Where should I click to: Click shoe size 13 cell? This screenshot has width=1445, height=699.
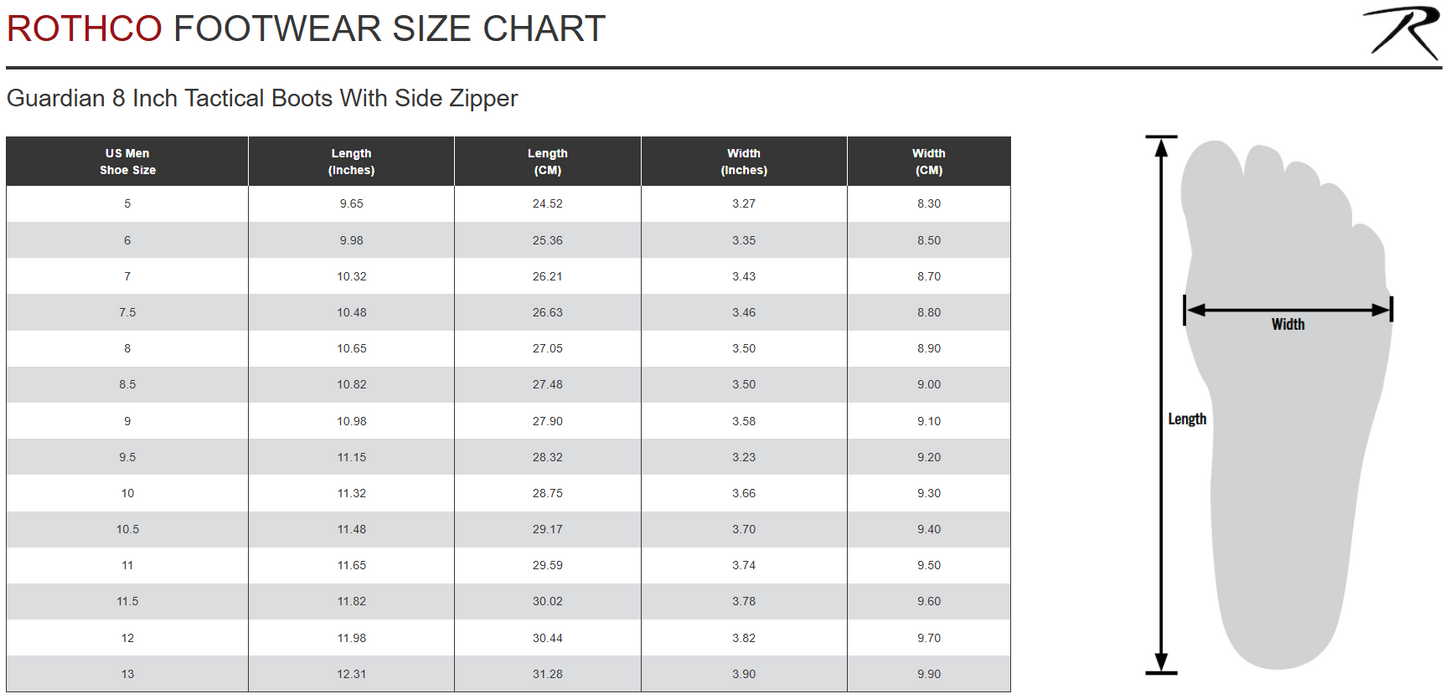[127, 674]
